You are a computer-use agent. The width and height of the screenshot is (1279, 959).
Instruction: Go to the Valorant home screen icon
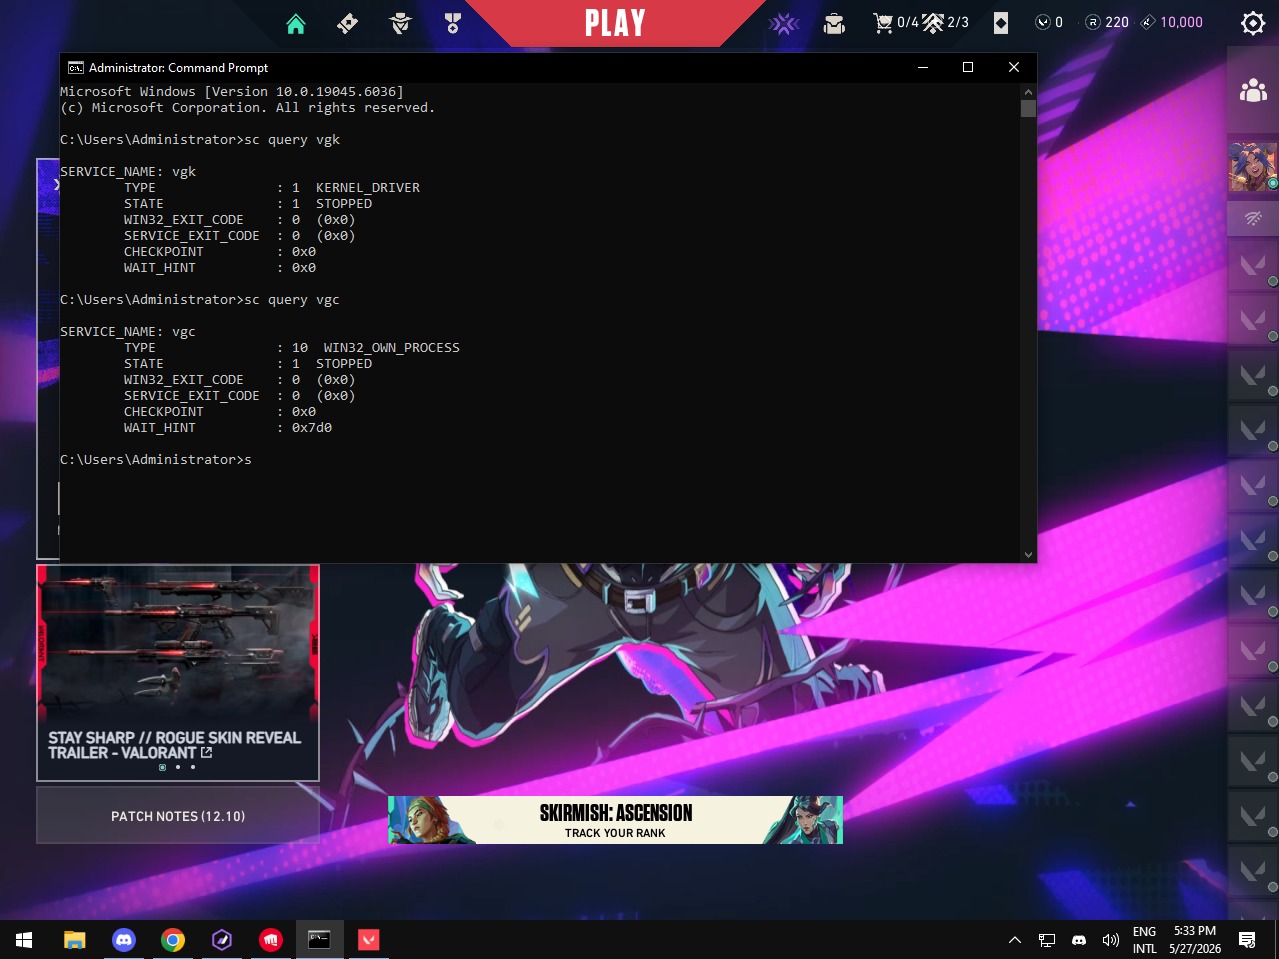tap(296, 23)
